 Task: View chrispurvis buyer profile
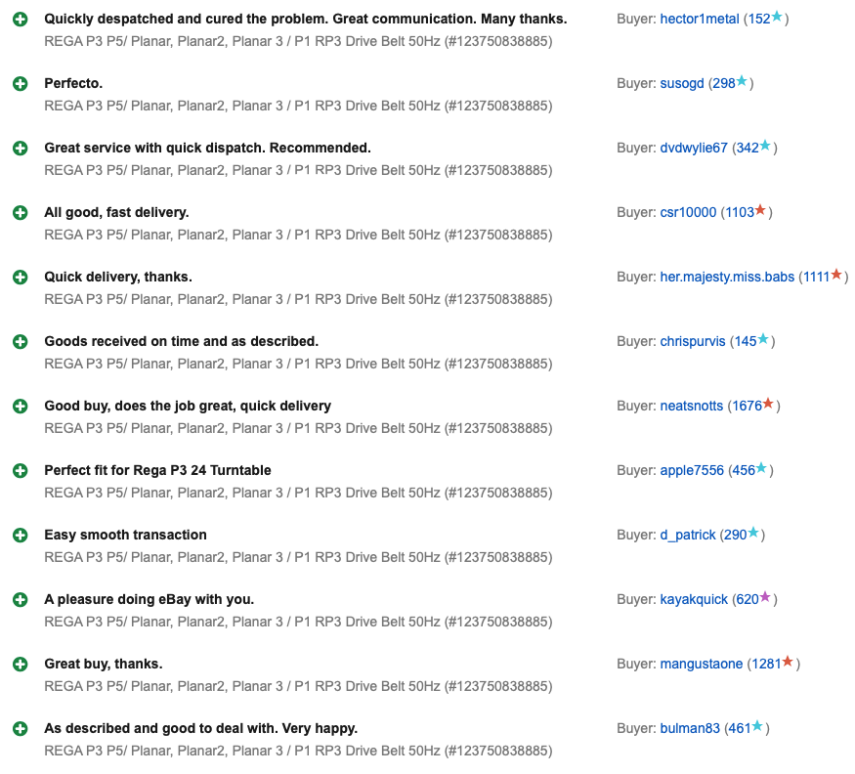tap(692, 341)
